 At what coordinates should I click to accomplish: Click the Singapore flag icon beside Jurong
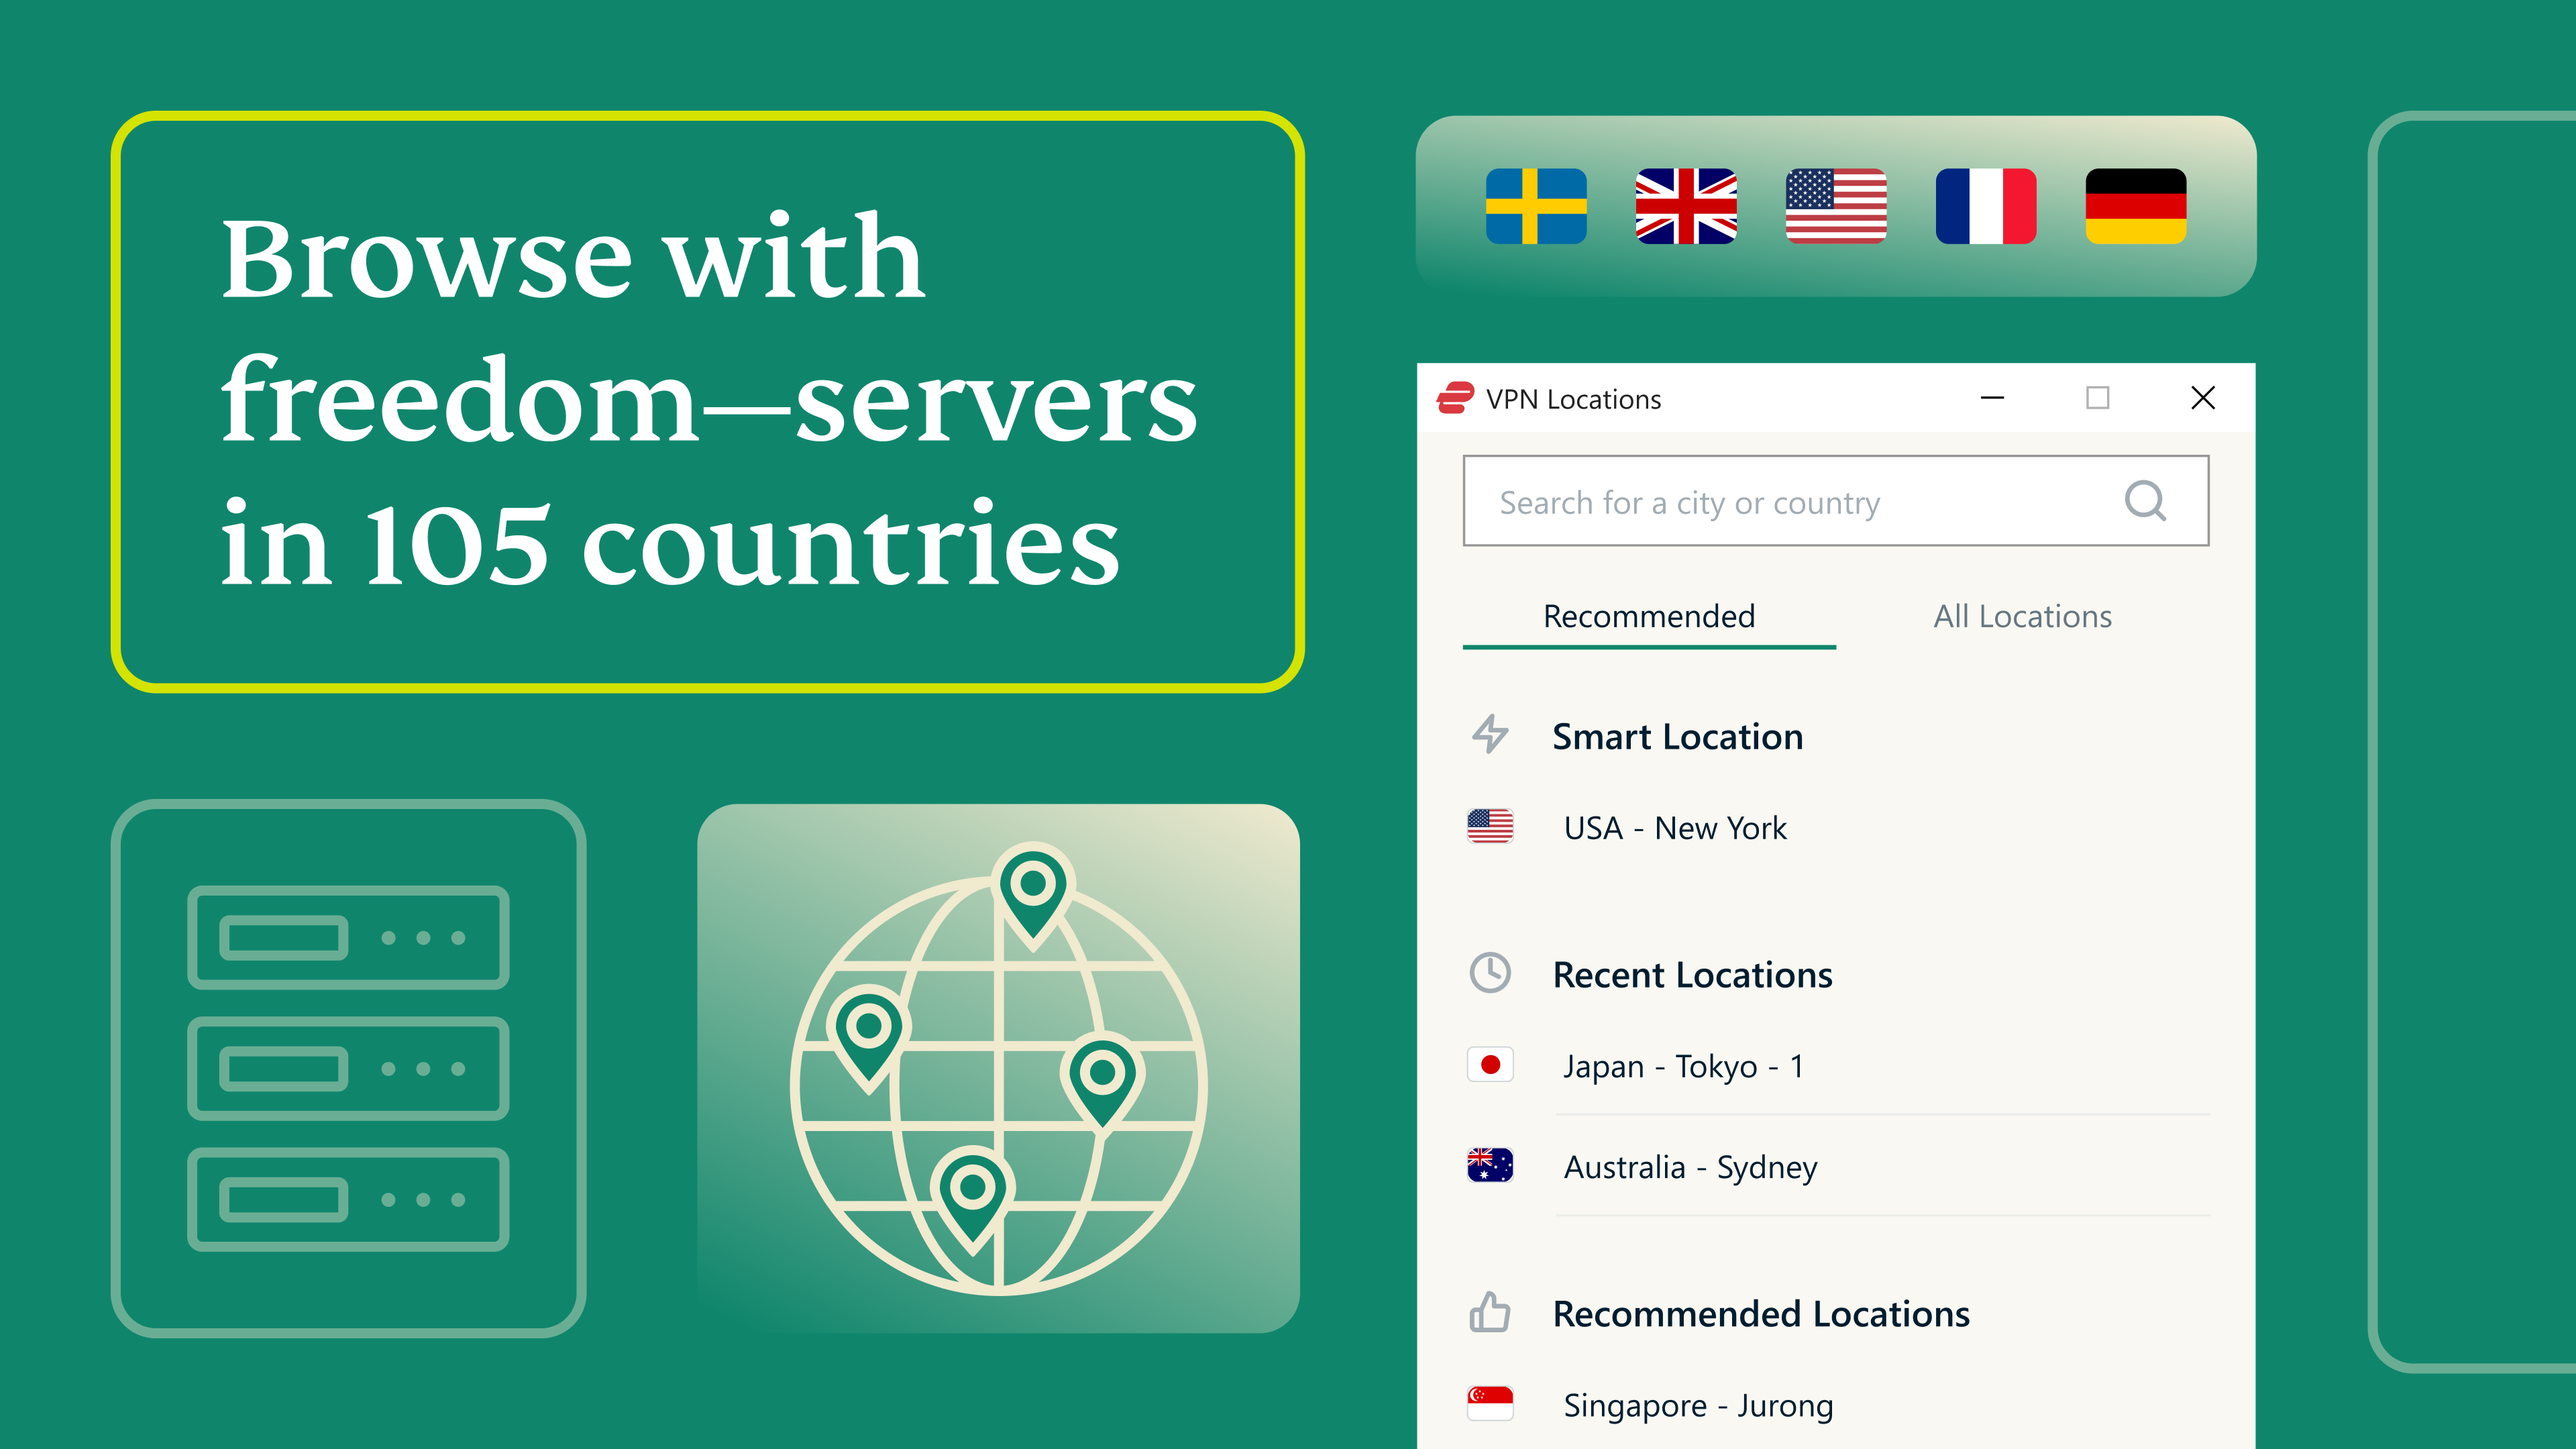click(1490, 1404)
